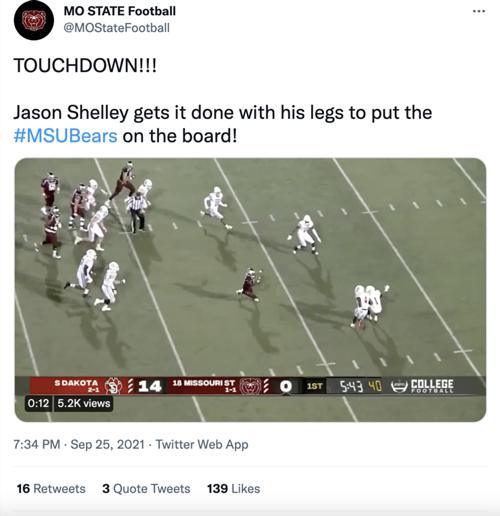The width and height of the screenshot is (500, 516).
Task: Open the @MOStateFootball handle link
Action: click(x=117, y=28)
